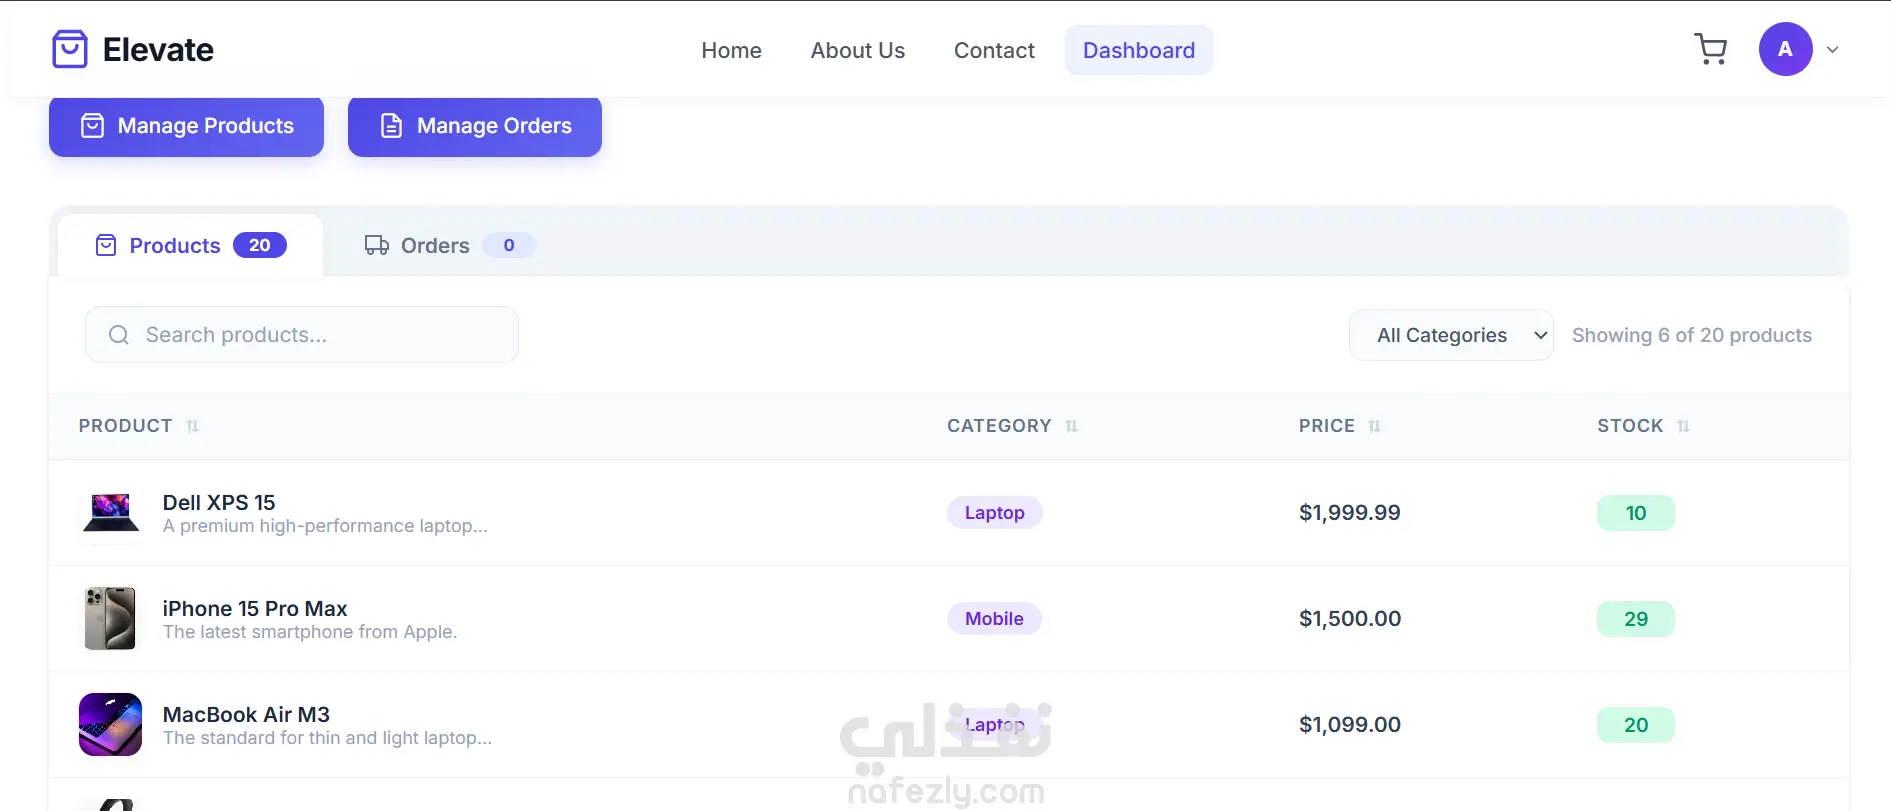This screenshot has width=1891, height=811.
Task: Click the Manage Orders button
Action: (x=475, y=126)
